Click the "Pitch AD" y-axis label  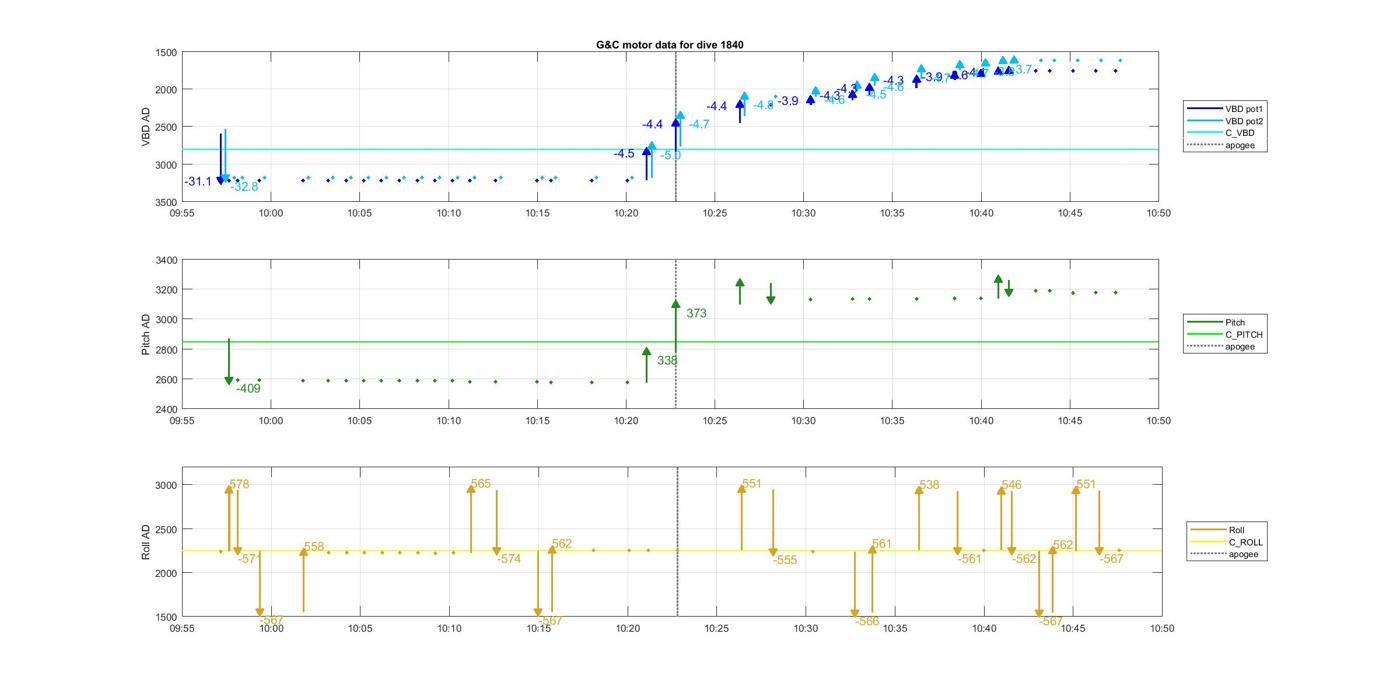(x=146, y=335)
